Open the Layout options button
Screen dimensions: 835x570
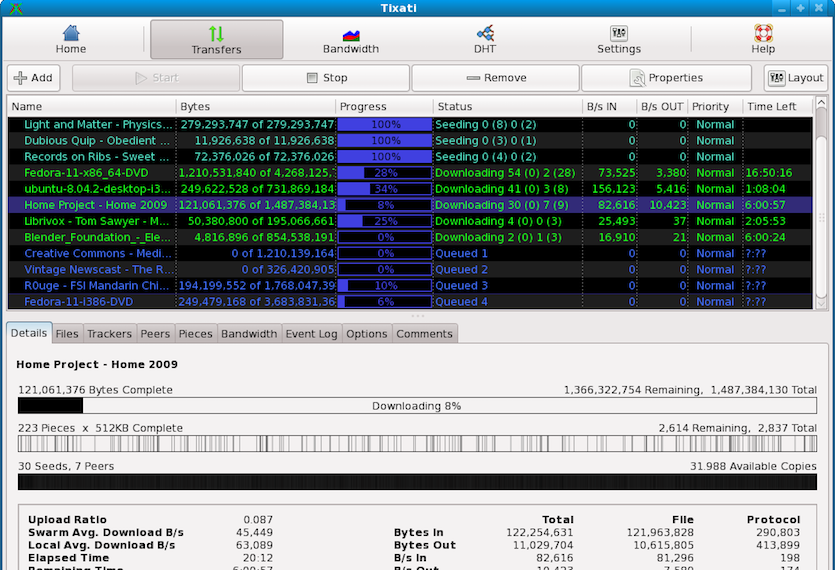796,78
